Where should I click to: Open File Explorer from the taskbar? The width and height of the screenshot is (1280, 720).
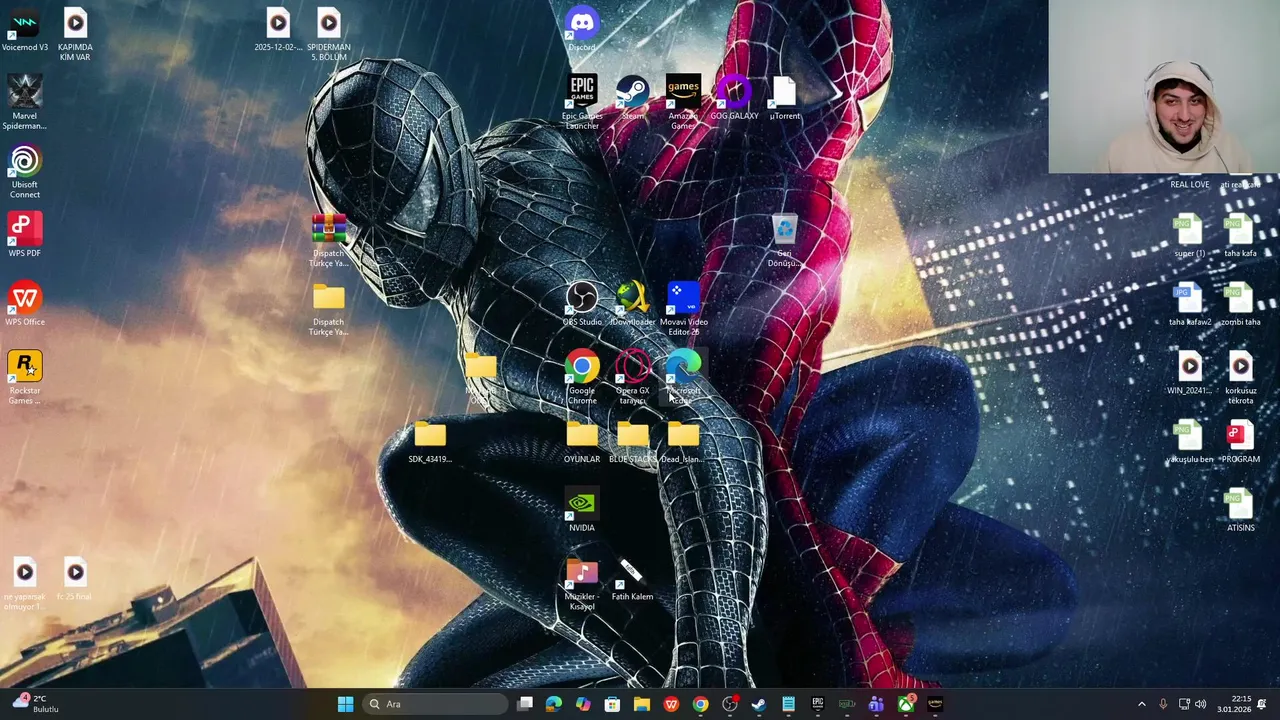[642, 704]
